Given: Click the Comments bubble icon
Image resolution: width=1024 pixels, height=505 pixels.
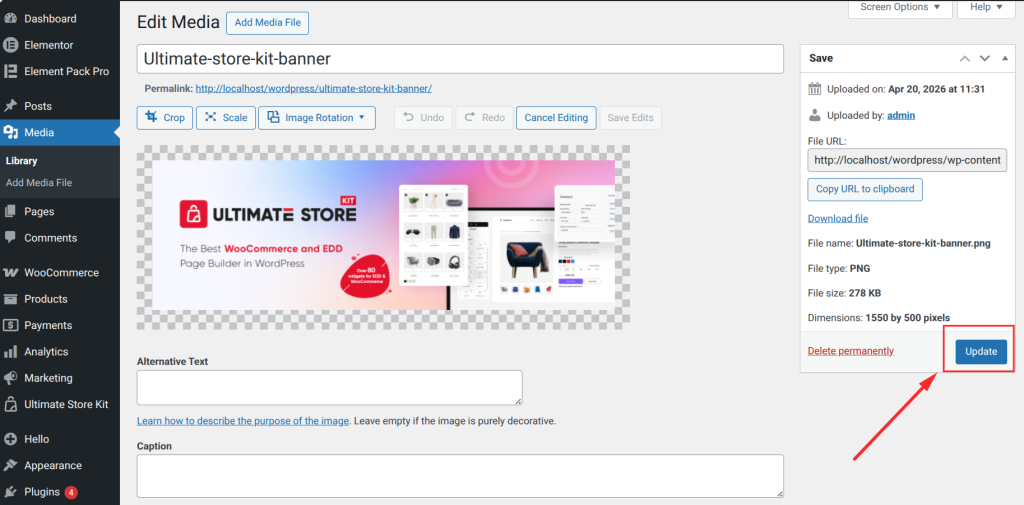Looking at the screenshot, I should (10, 238).
